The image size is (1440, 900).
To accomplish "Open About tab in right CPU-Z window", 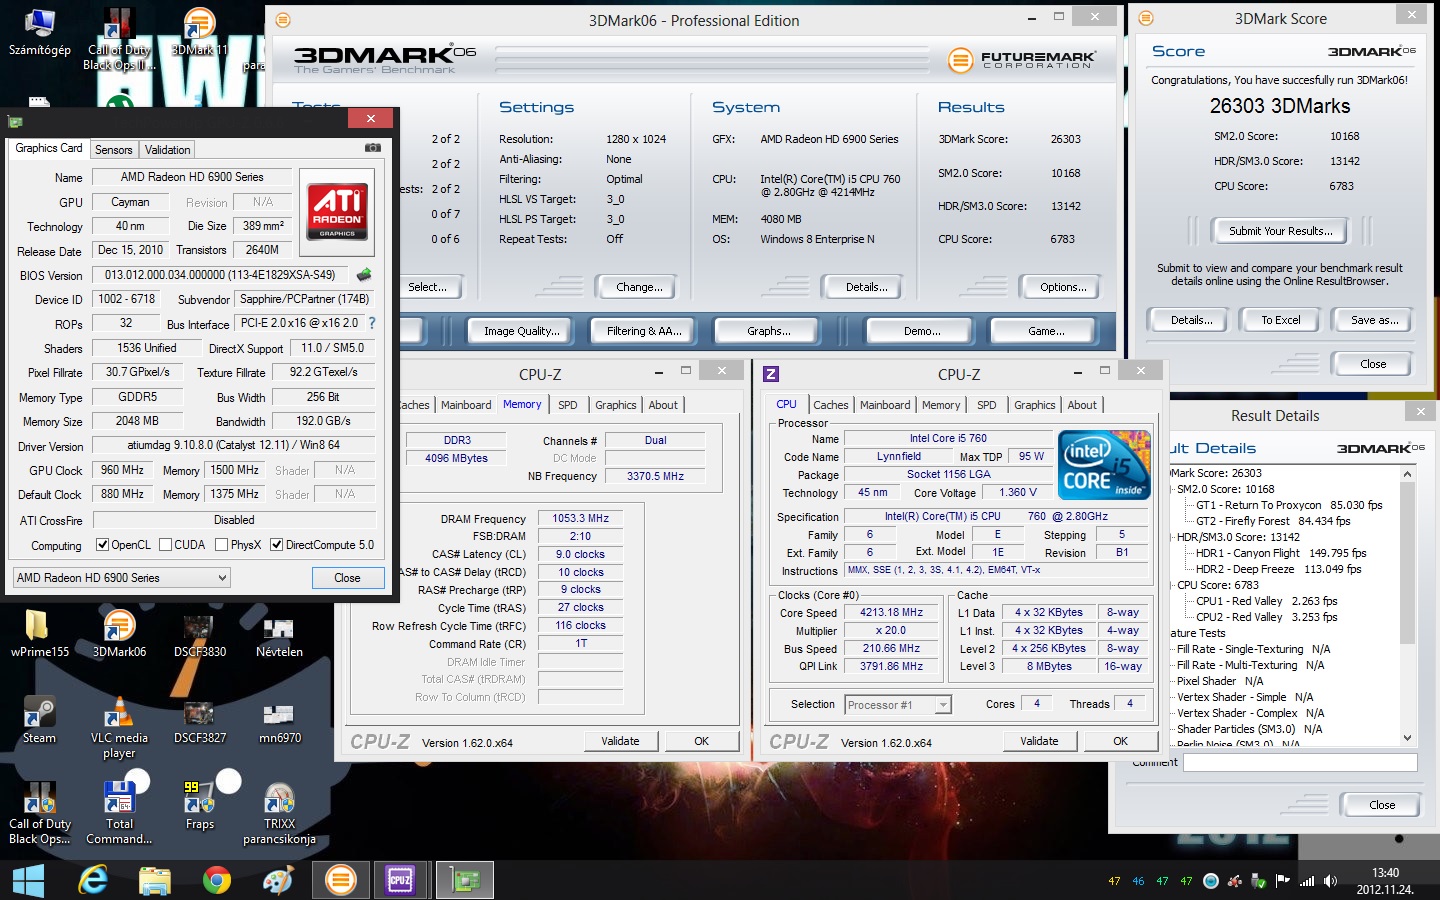I will coord(1082,405).
